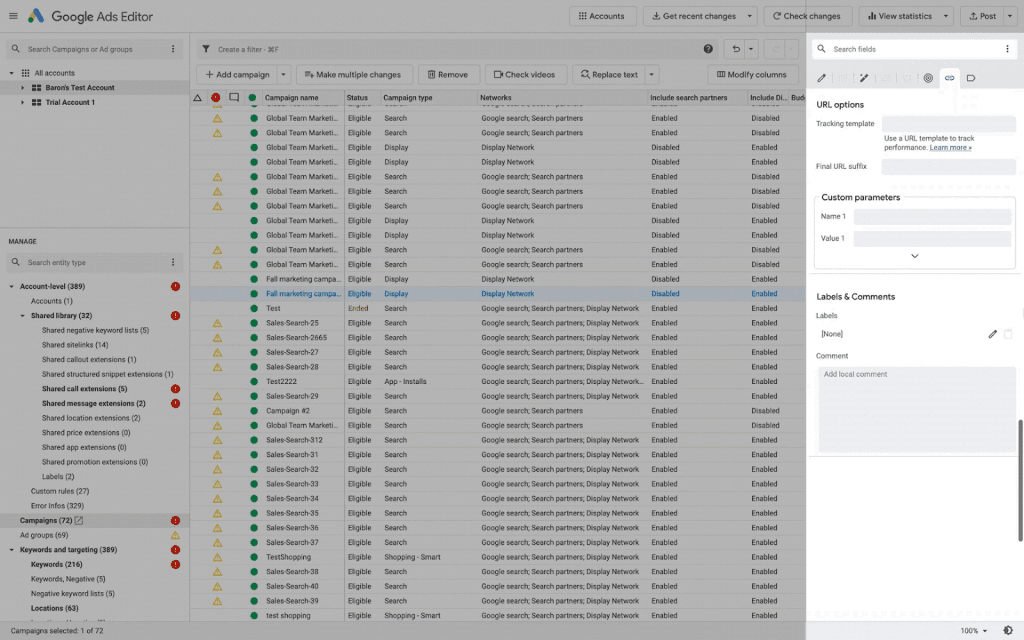1024x640 pixels.
Task: Click the right panel vertical scrollbar
Action: 1020,480
